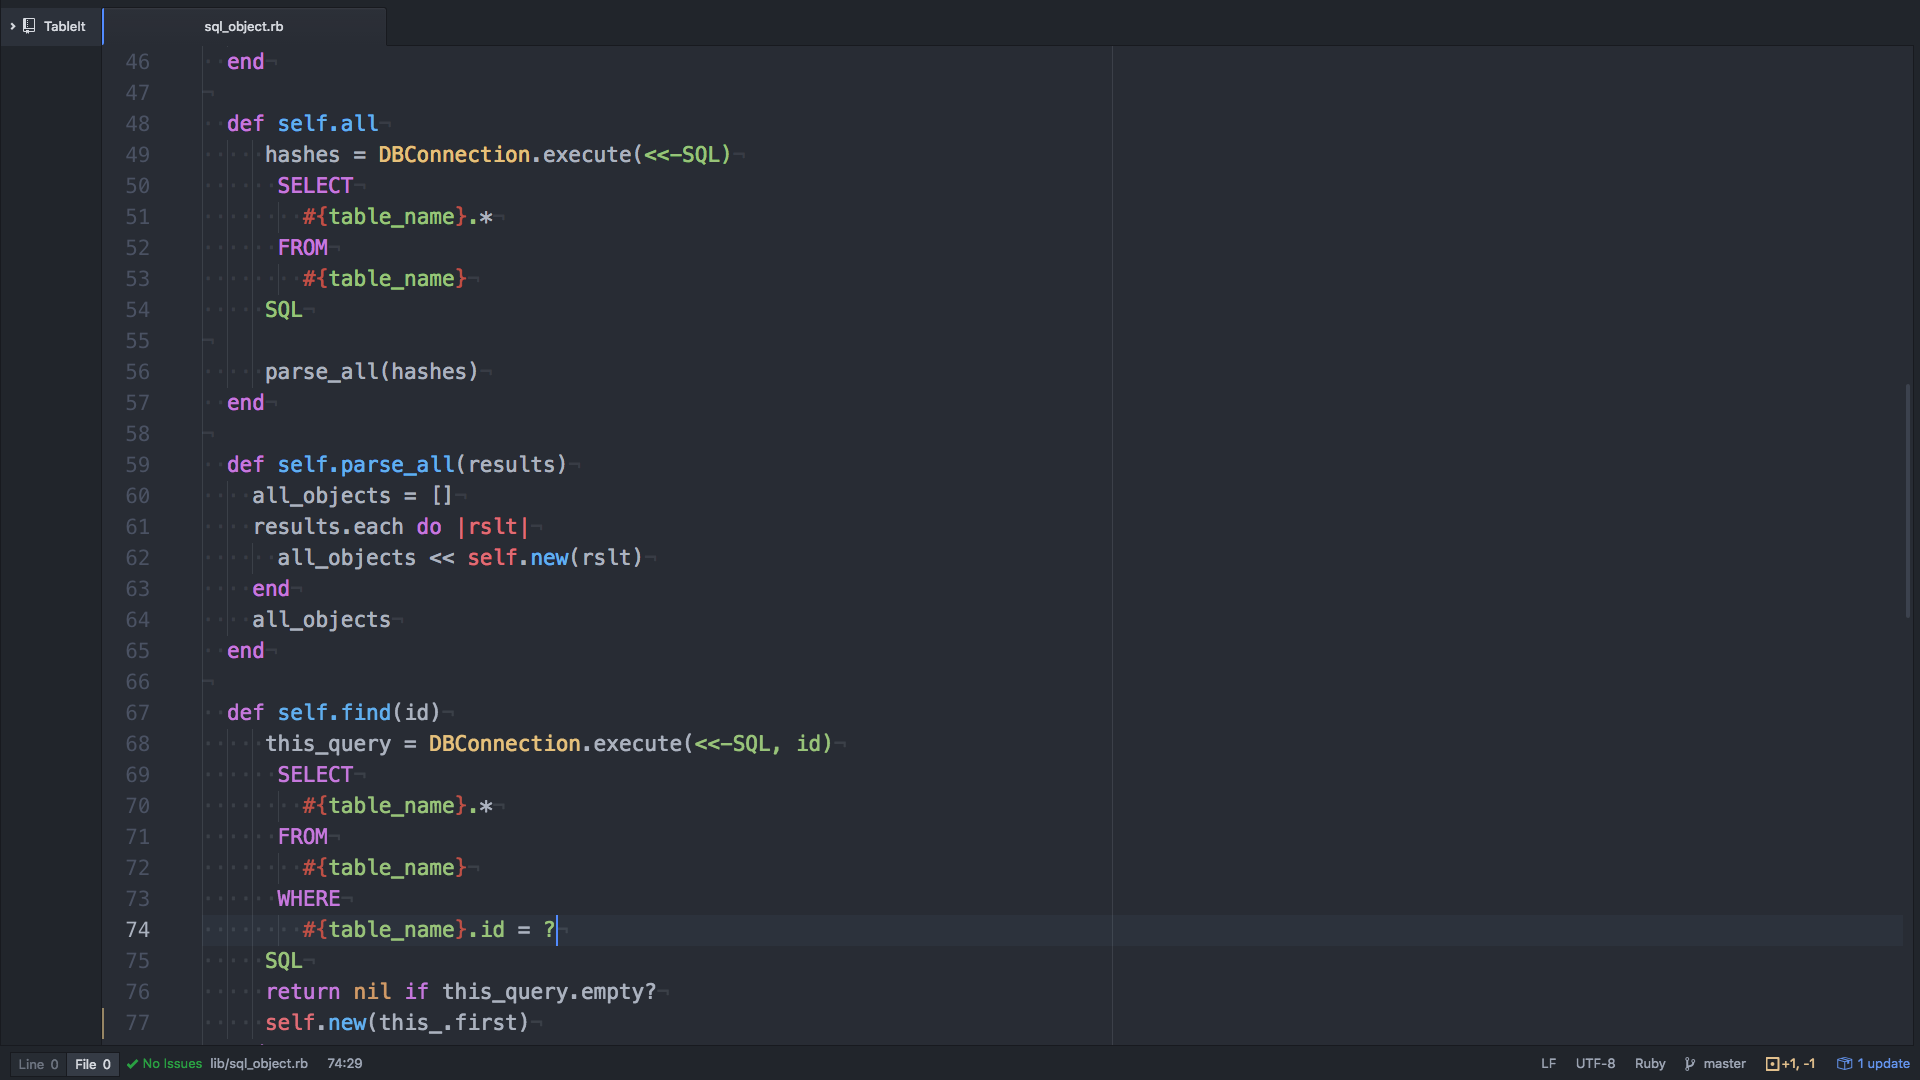Click 'return nil if this_query.empty?' line
The height and width of the screenshot is (1080, 1920).
(461, 992)
